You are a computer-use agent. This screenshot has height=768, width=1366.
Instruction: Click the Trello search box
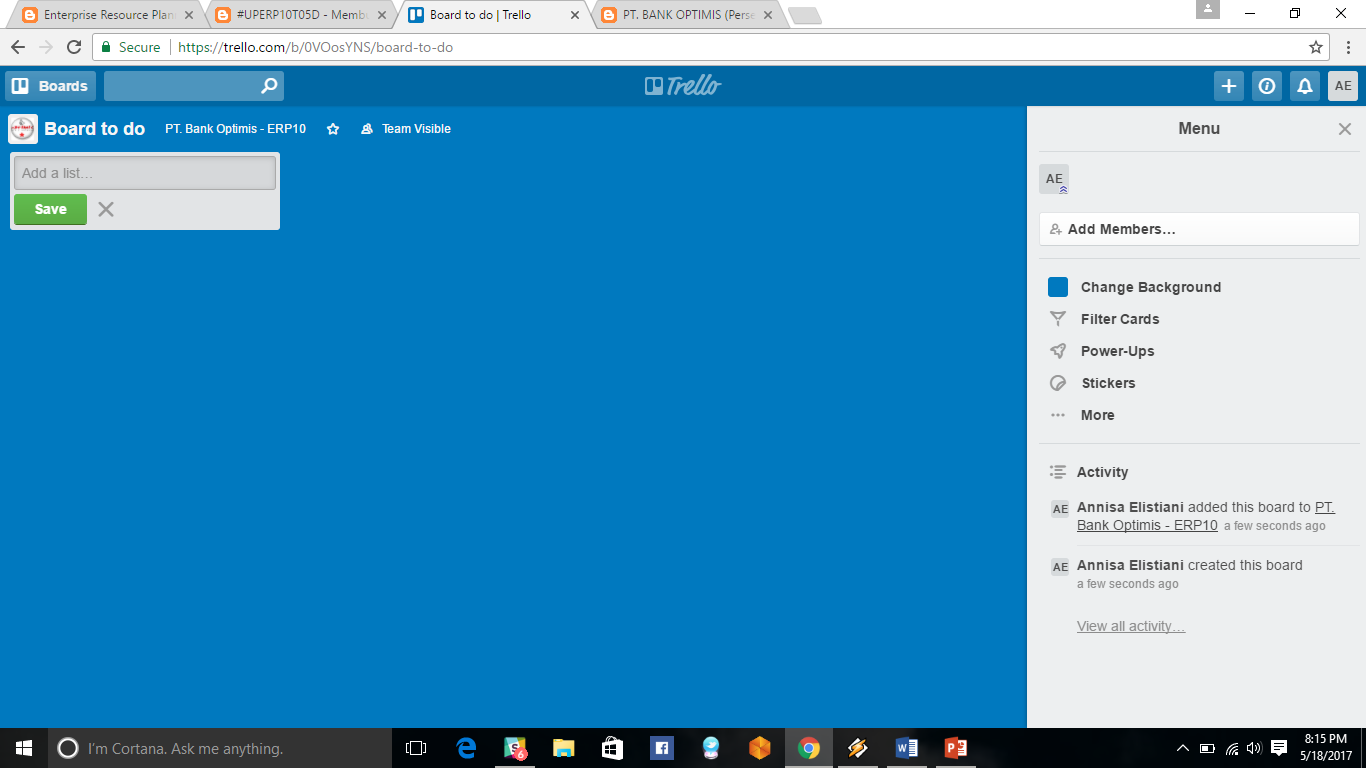[x=194, y=86]
